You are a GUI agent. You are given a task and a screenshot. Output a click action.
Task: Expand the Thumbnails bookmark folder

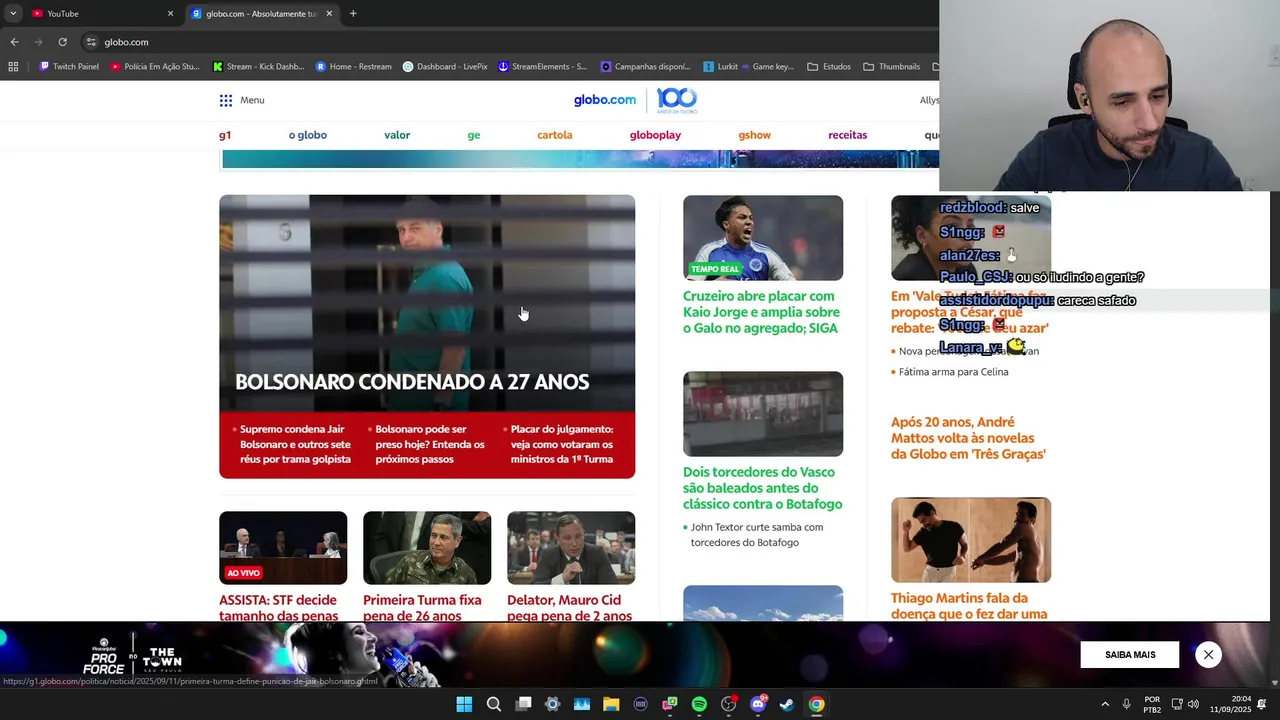(891, 67)
